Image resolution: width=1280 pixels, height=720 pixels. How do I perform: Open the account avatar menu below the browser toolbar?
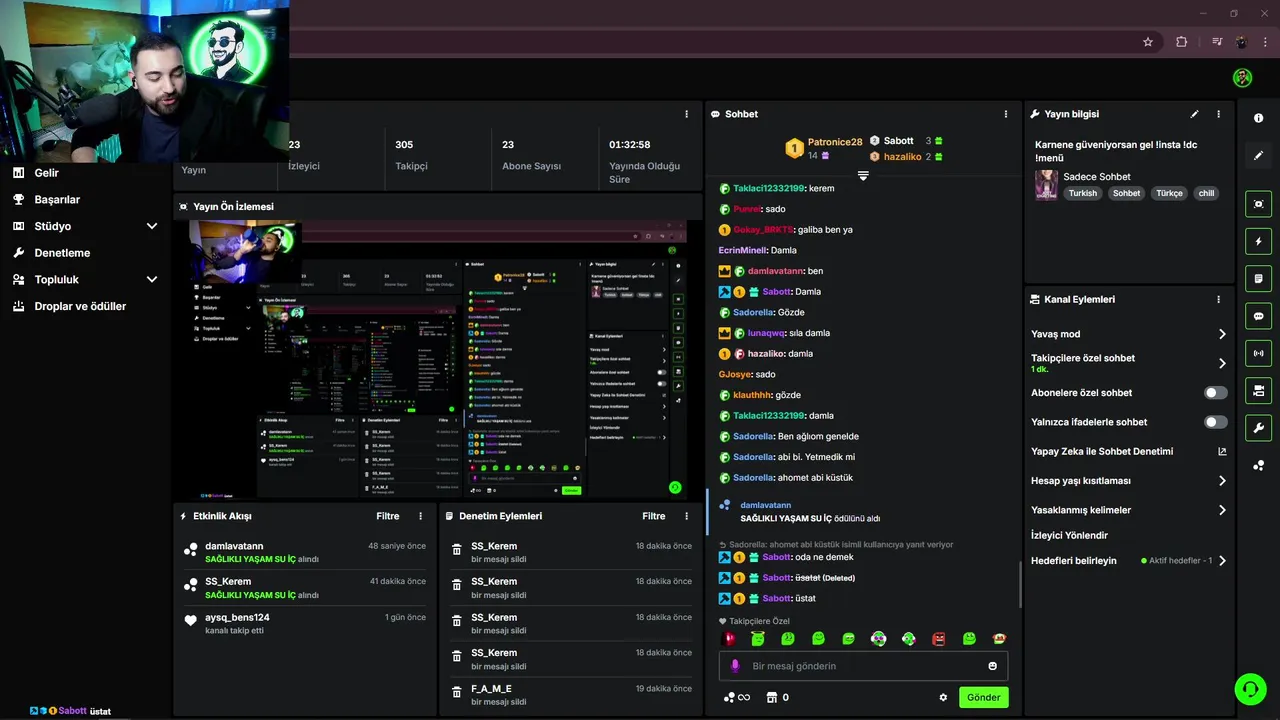tap(1242, 78)
